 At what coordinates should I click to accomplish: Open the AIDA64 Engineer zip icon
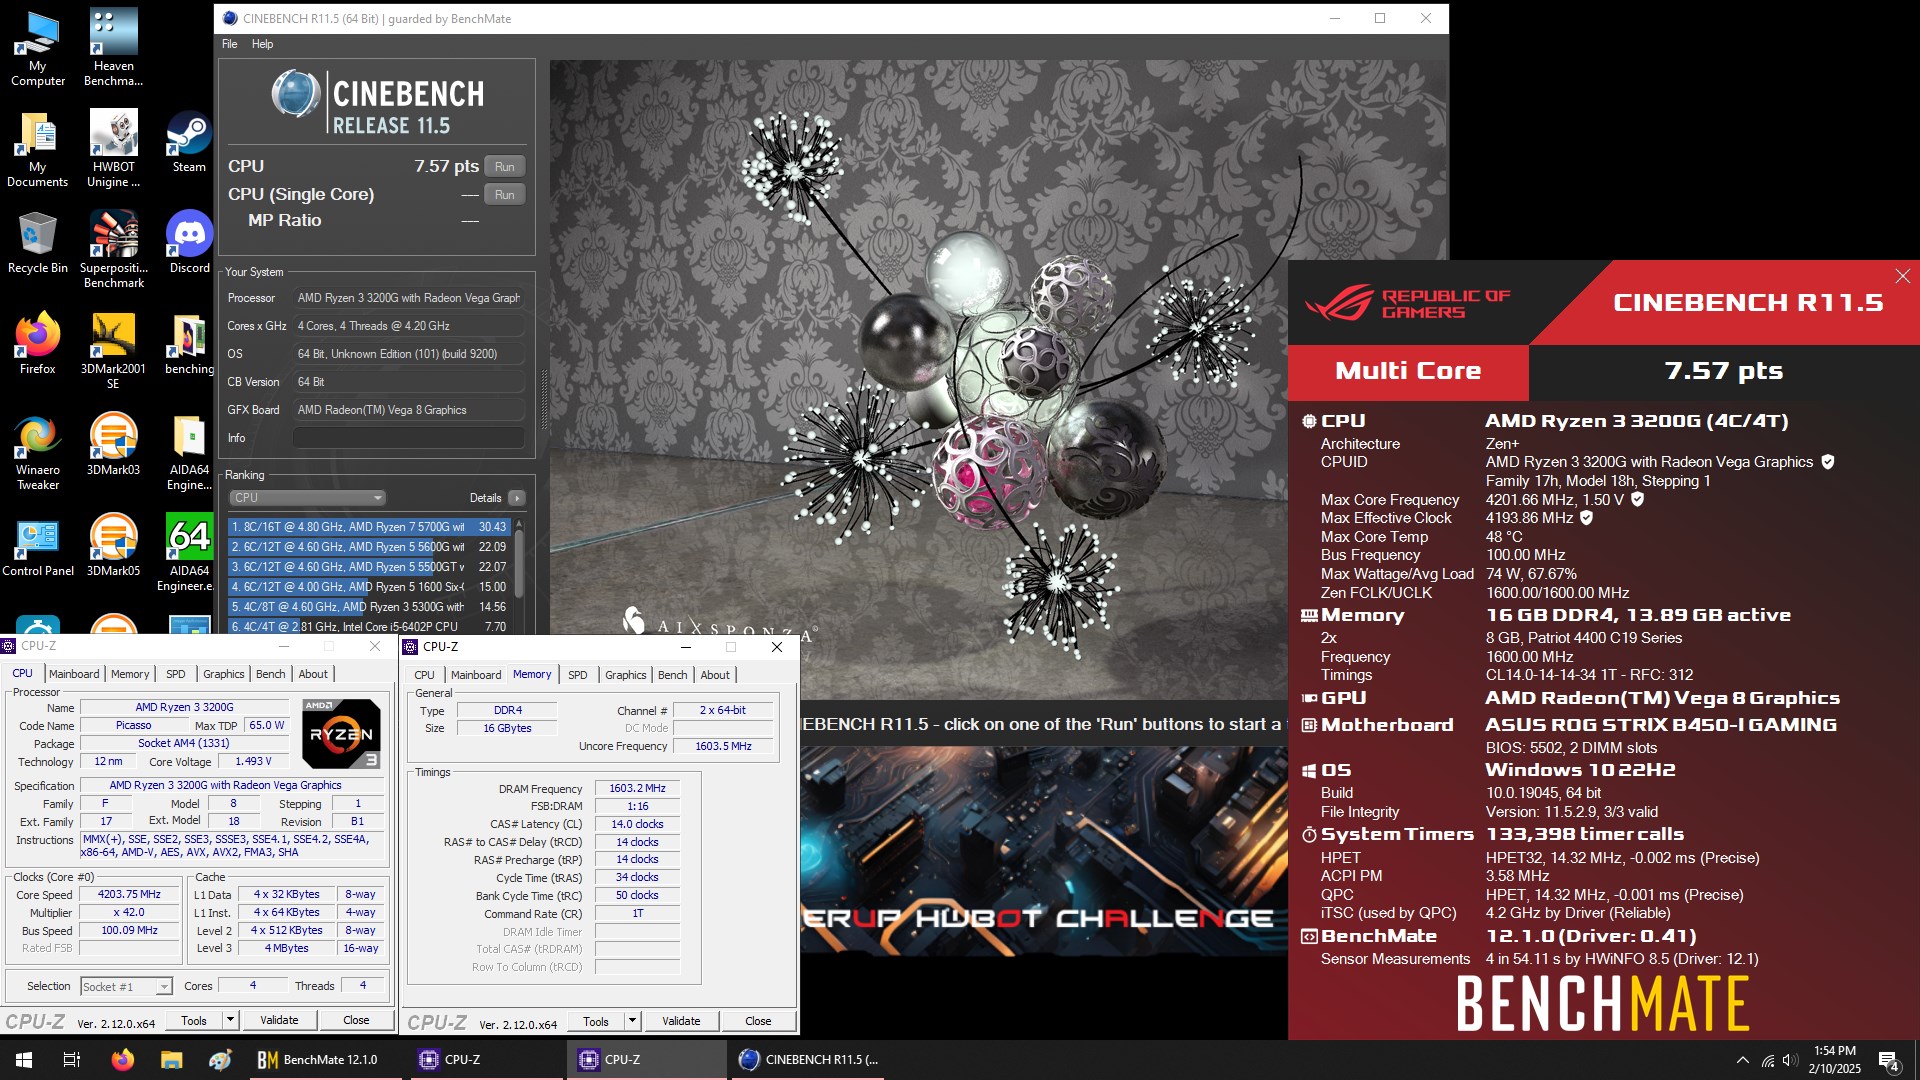point(189,452)
